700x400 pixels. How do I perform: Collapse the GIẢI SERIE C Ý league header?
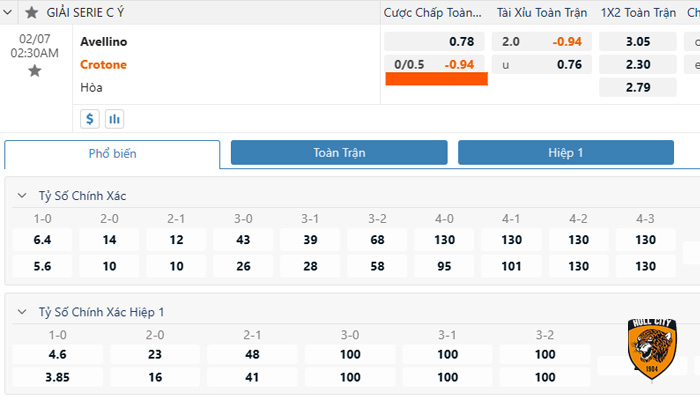click(x=12, y=13)
